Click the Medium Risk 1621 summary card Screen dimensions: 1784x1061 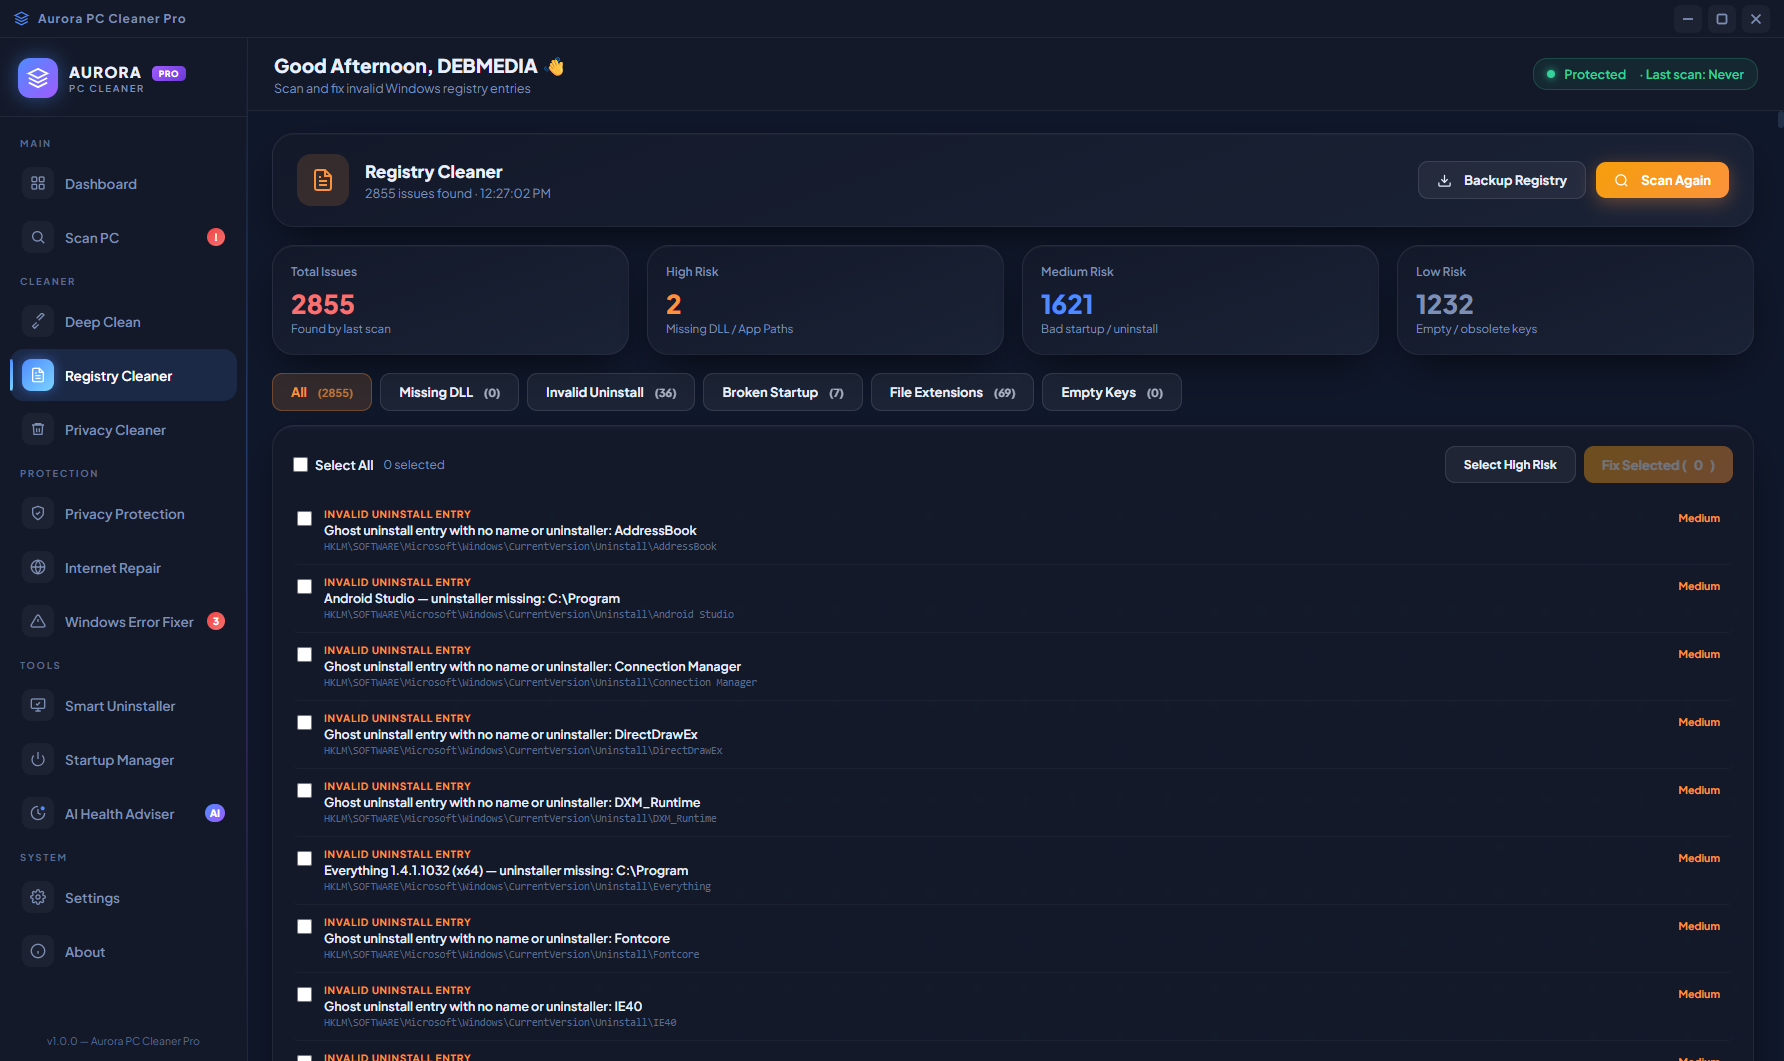[x=1200, y=300]
